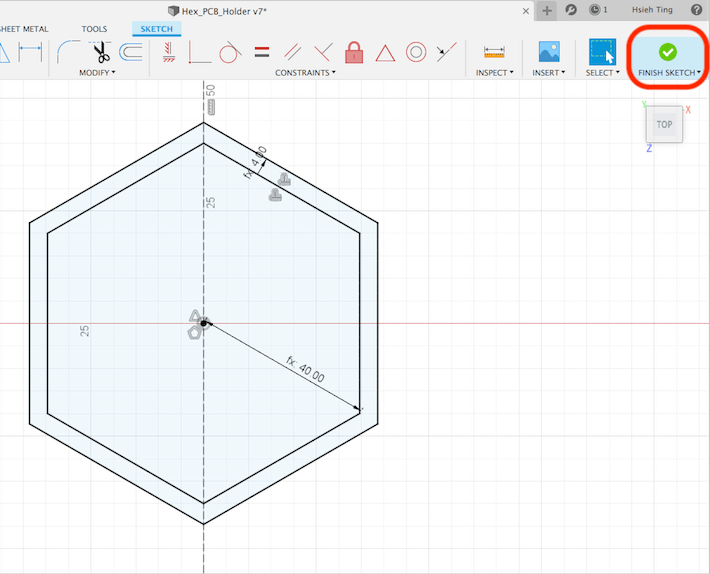Select the Trim scissors tool
This screenshot has height=574, width=710.
click(101, 52)
